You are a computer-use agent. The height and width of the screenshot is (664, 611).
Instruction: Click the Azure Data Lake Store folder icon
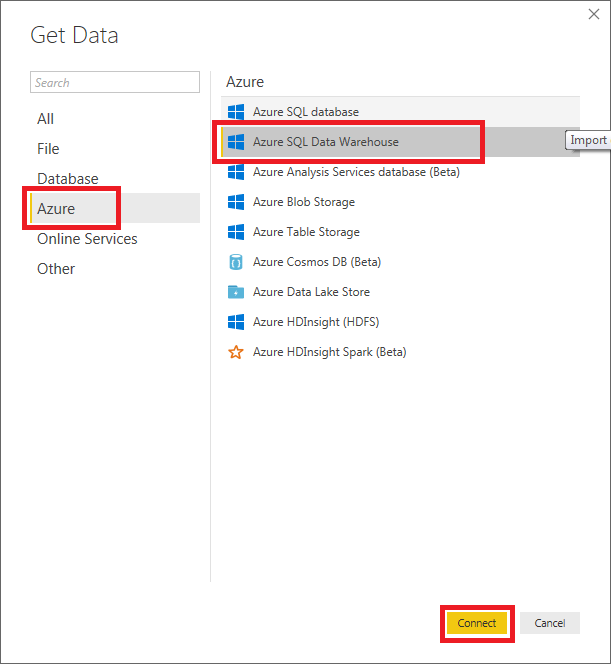pos(236,292)
